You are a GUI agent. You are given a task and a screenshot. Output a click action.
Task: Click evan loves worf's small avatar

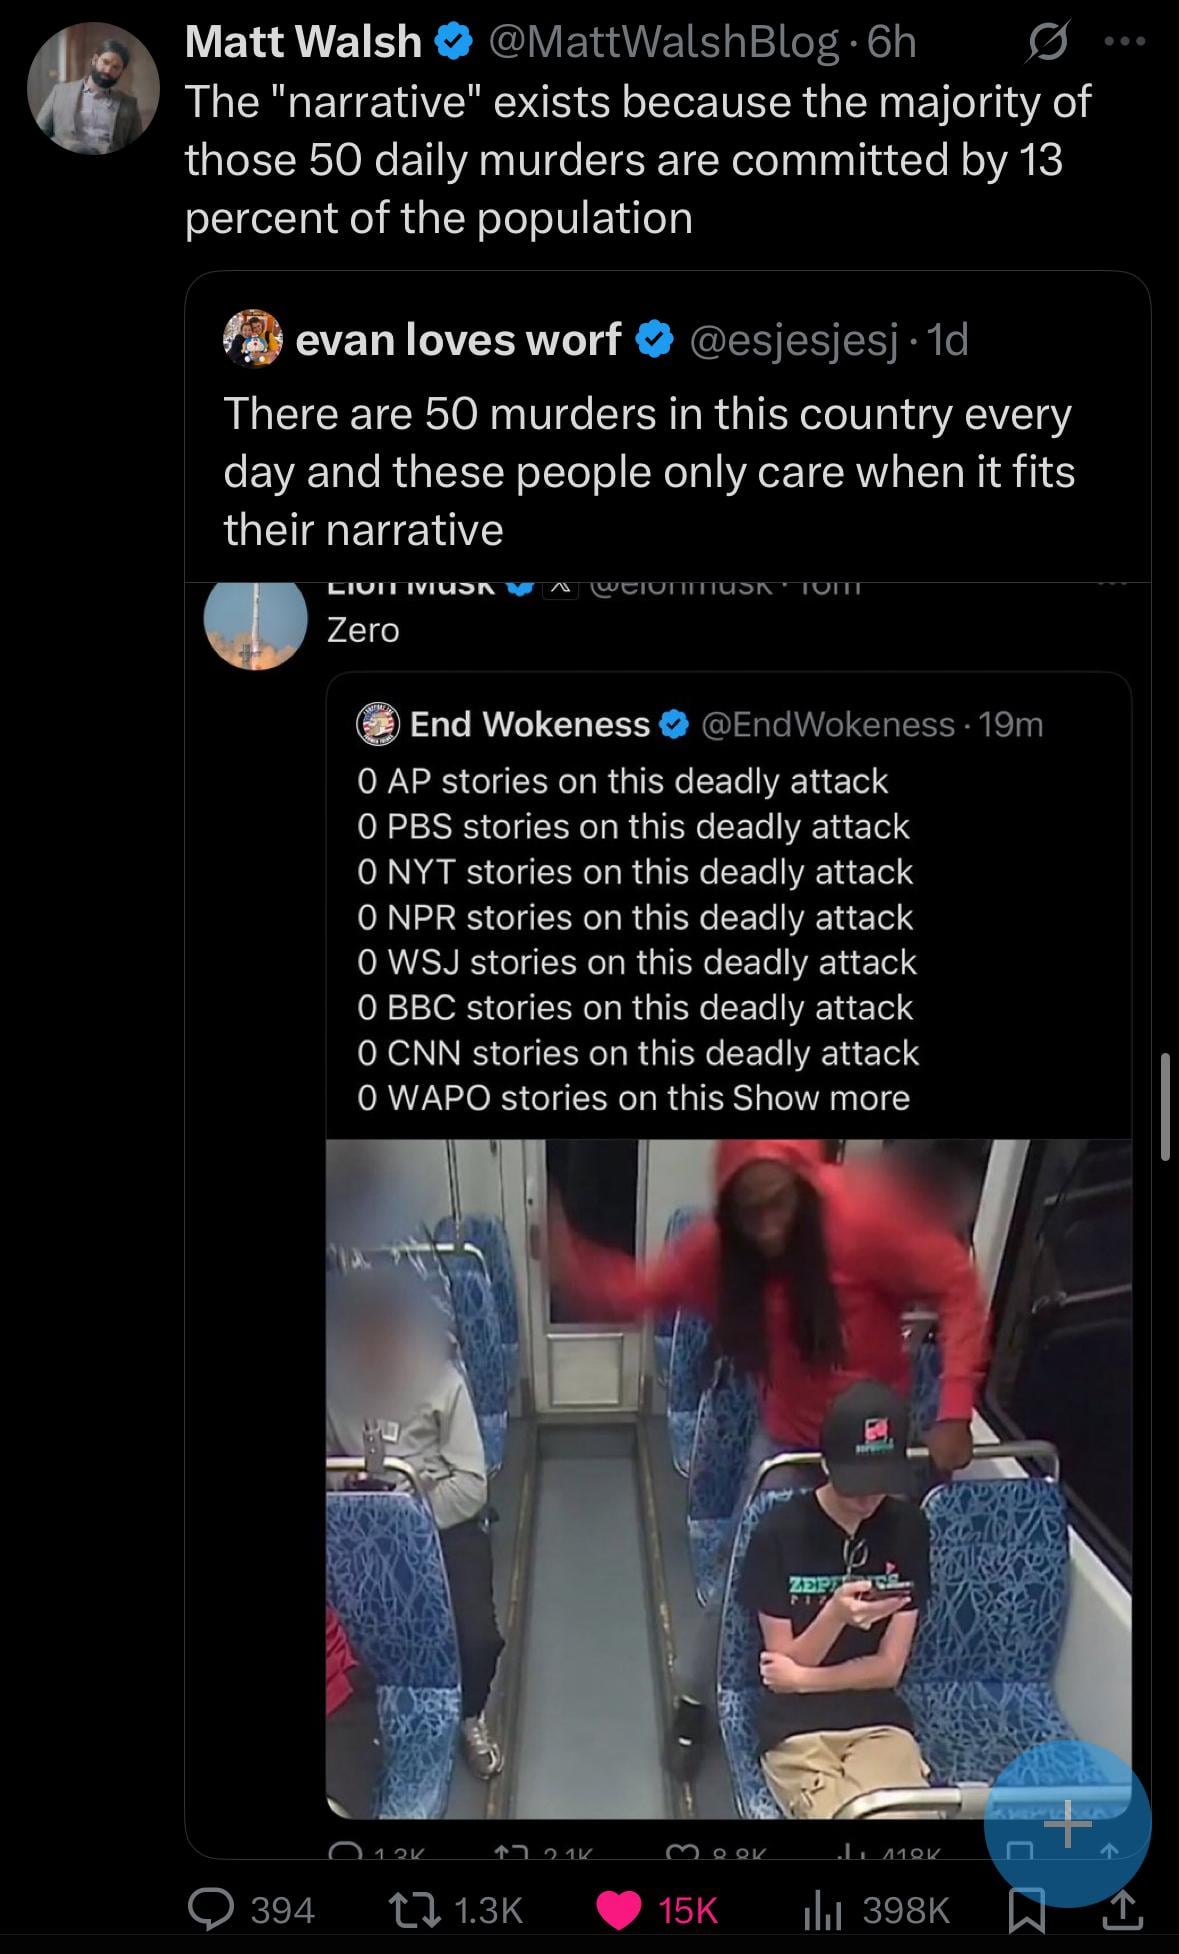[253, 338]
